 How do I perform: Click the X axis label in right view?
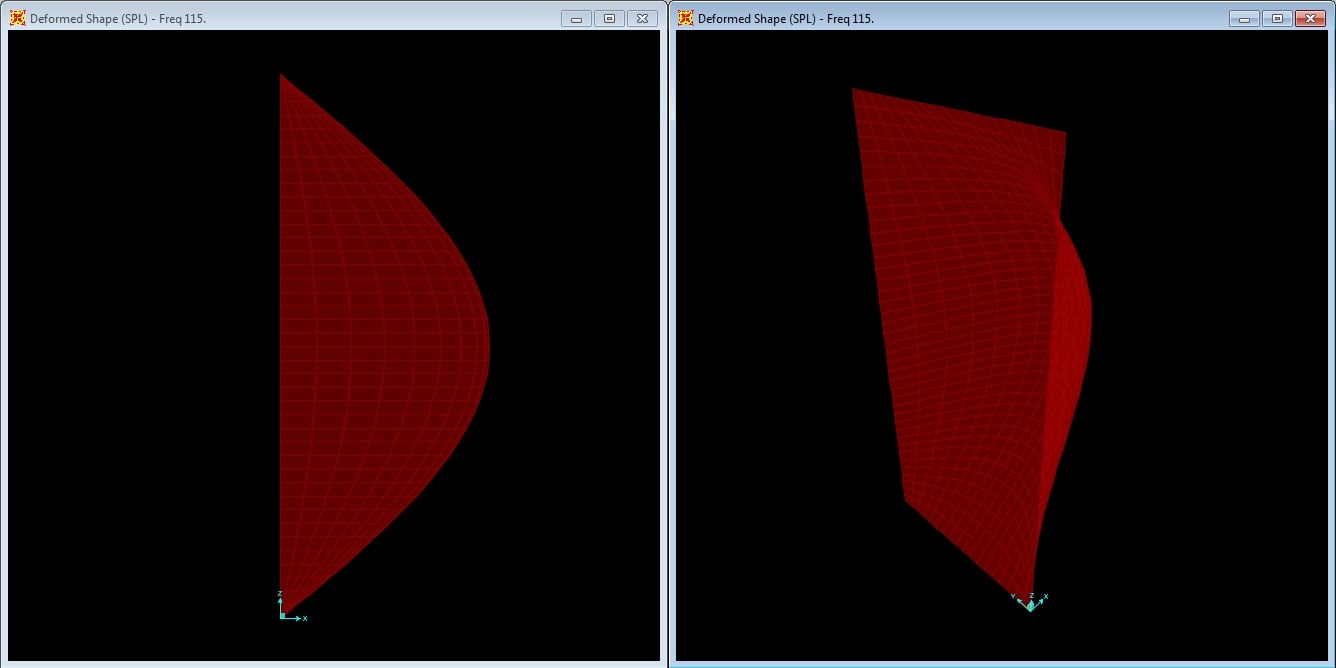click(1046, 597)
